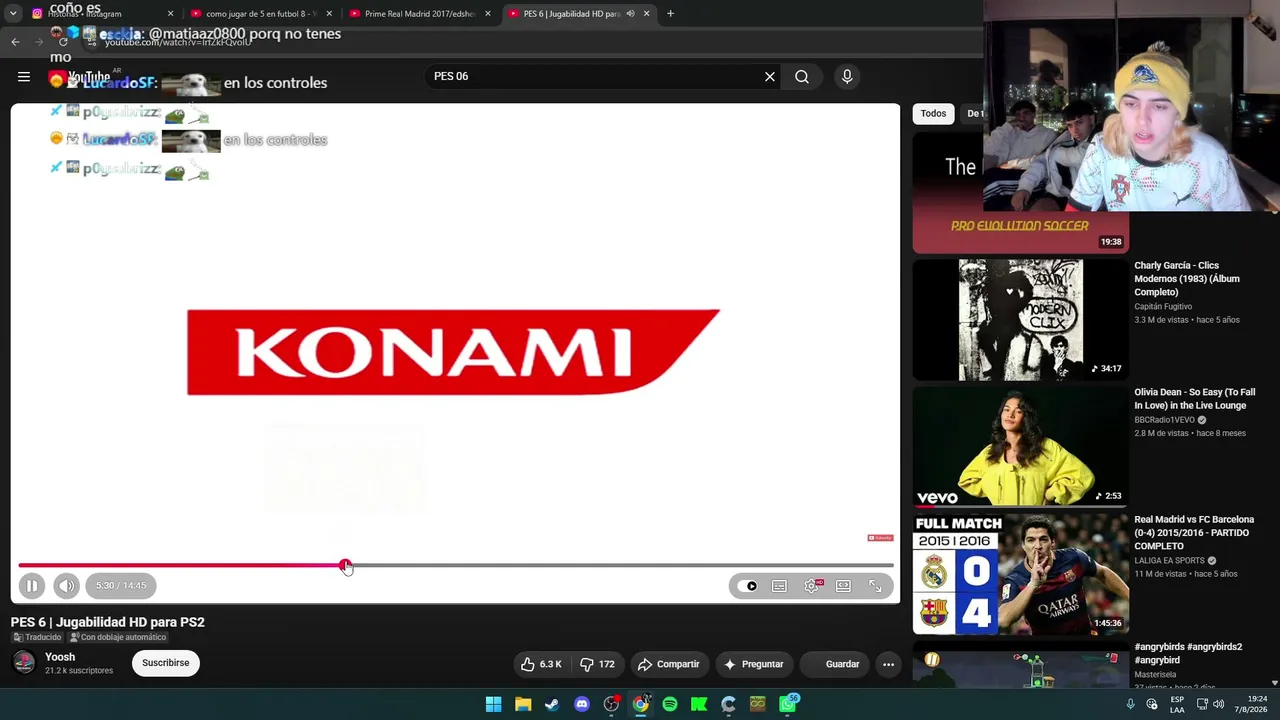Image resolution: width=1280 pixels, height=720 pixels.
Task: Open Charly García Clics Modernos video
Action: pos(1187,279)
